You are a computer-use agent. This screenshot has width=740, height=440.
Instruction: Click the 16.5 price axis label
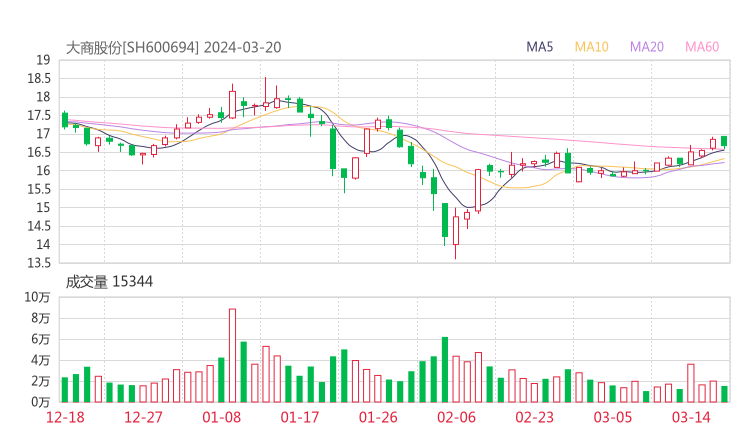pyautogui.click(x=39, y=152)
